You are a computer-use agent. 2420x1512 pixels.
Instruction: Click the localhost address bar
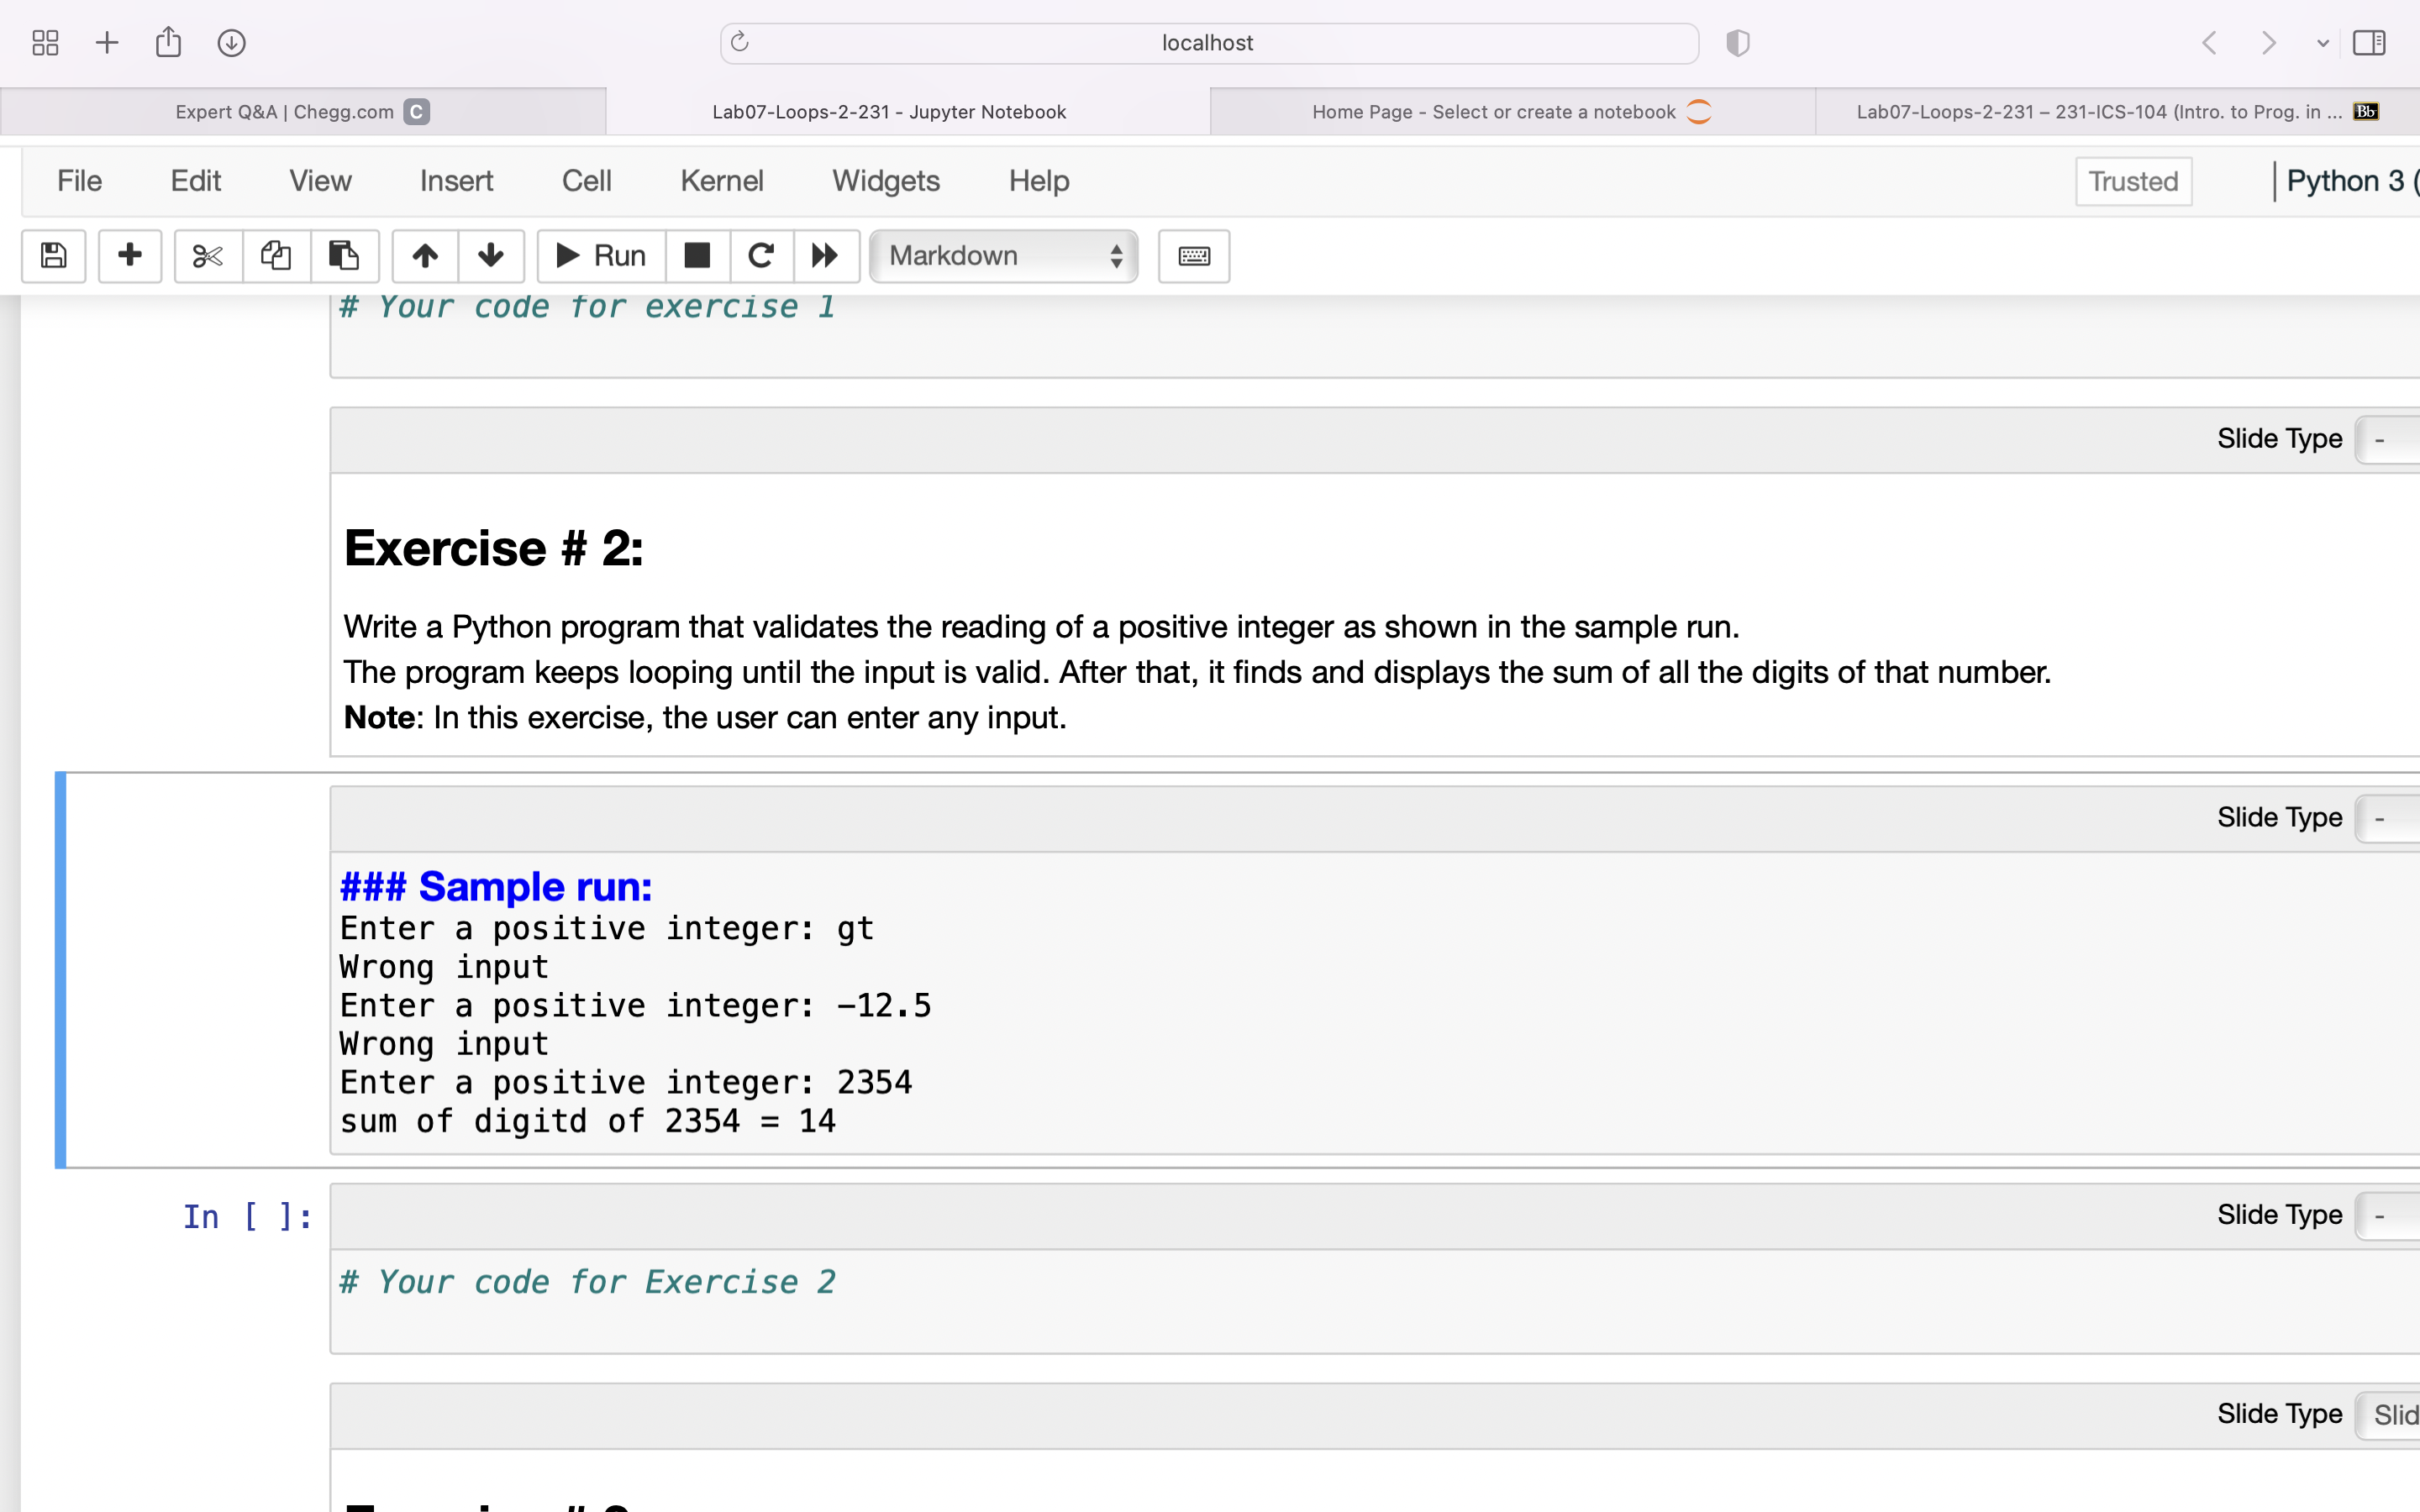(x=1207, y=43)
